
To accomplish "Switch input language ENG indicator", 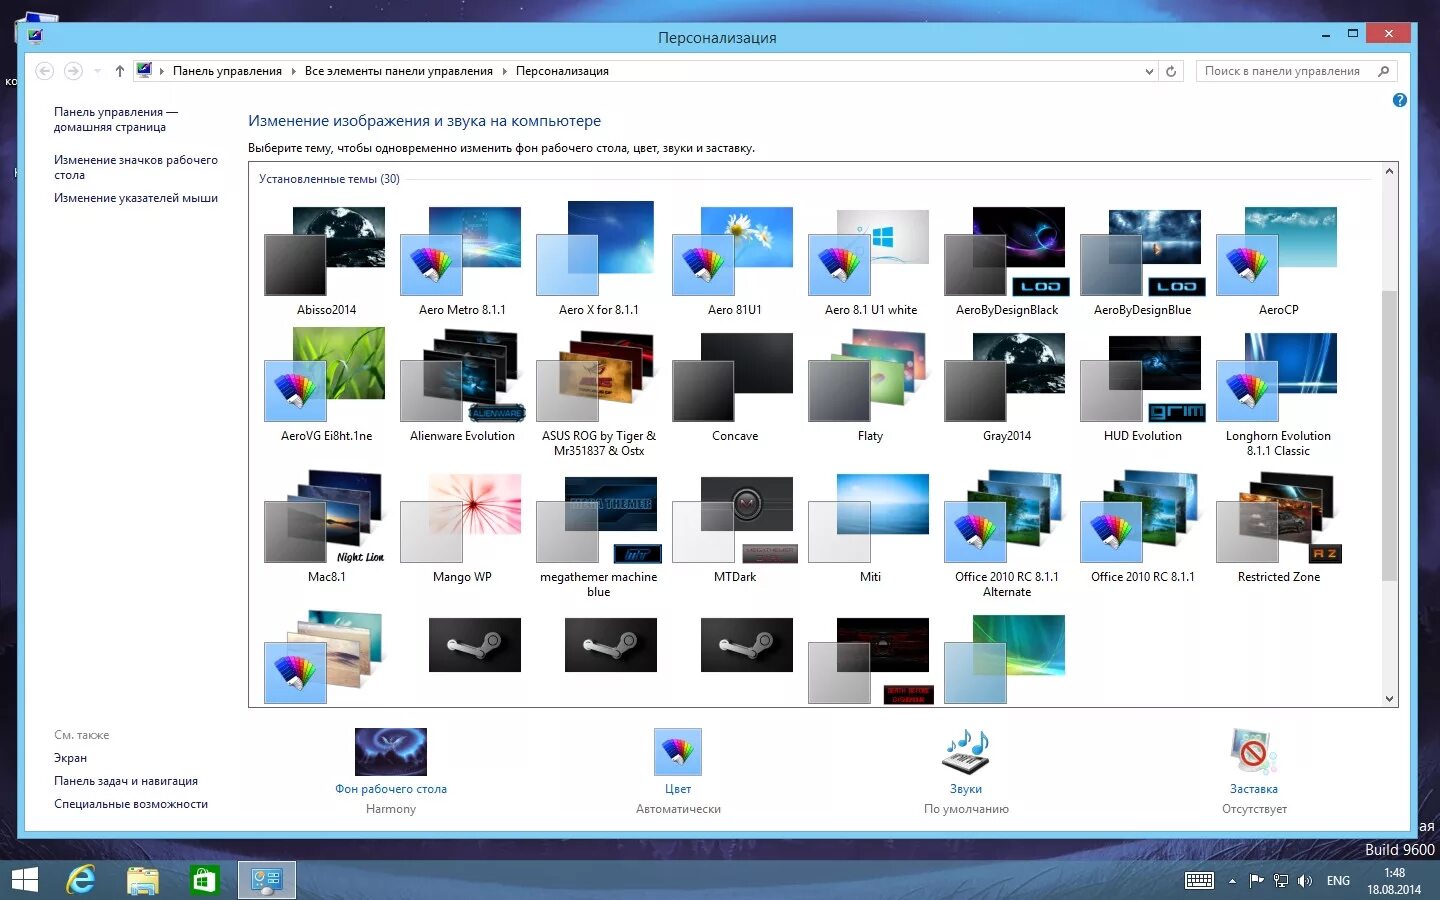I will click(x=1338, y=881).
